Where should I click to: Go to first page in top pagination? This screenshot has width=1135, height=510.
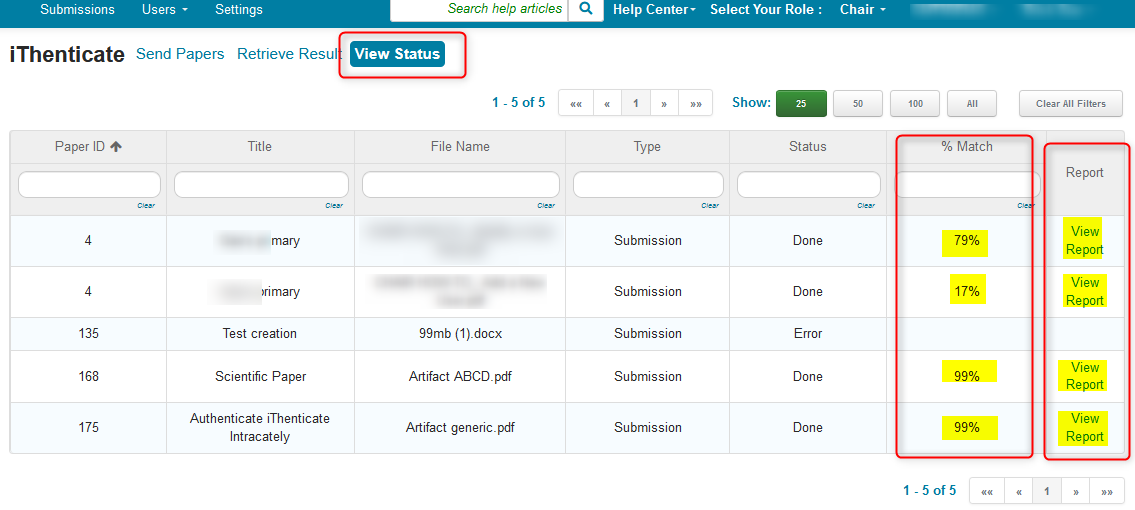tap(575, 104)
